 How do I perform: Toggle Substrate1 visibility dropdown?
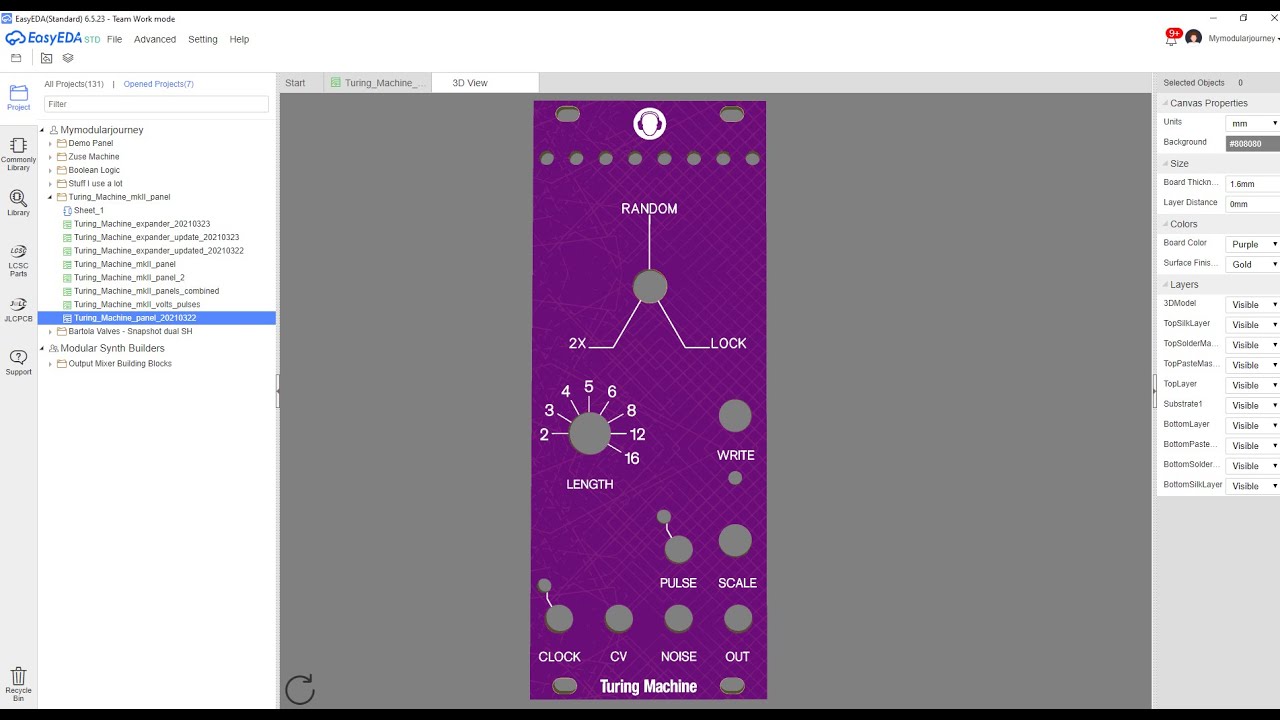pos(1252,405)
